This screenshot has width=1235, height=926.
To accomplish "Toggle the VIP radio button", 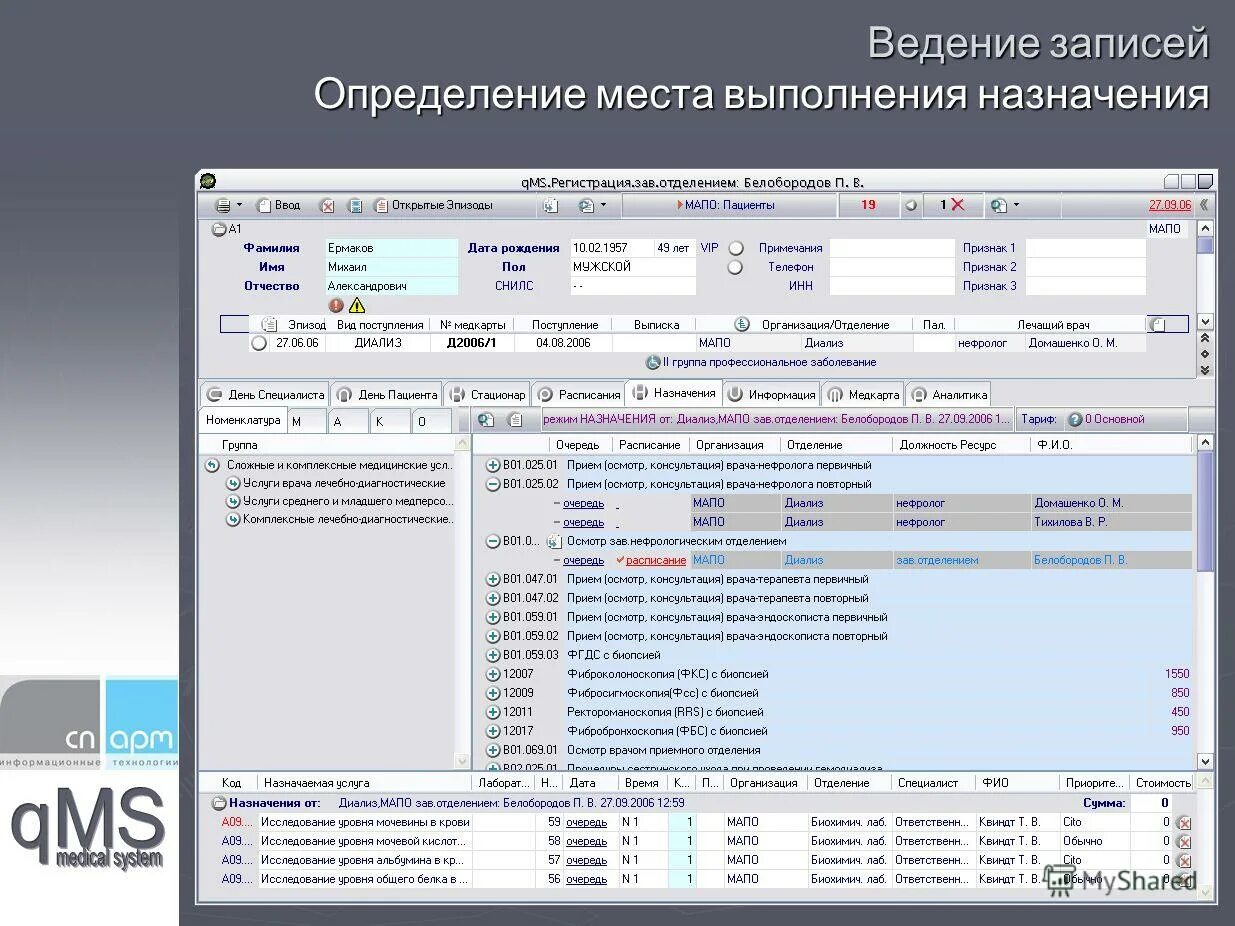I will tap(737, 247).
